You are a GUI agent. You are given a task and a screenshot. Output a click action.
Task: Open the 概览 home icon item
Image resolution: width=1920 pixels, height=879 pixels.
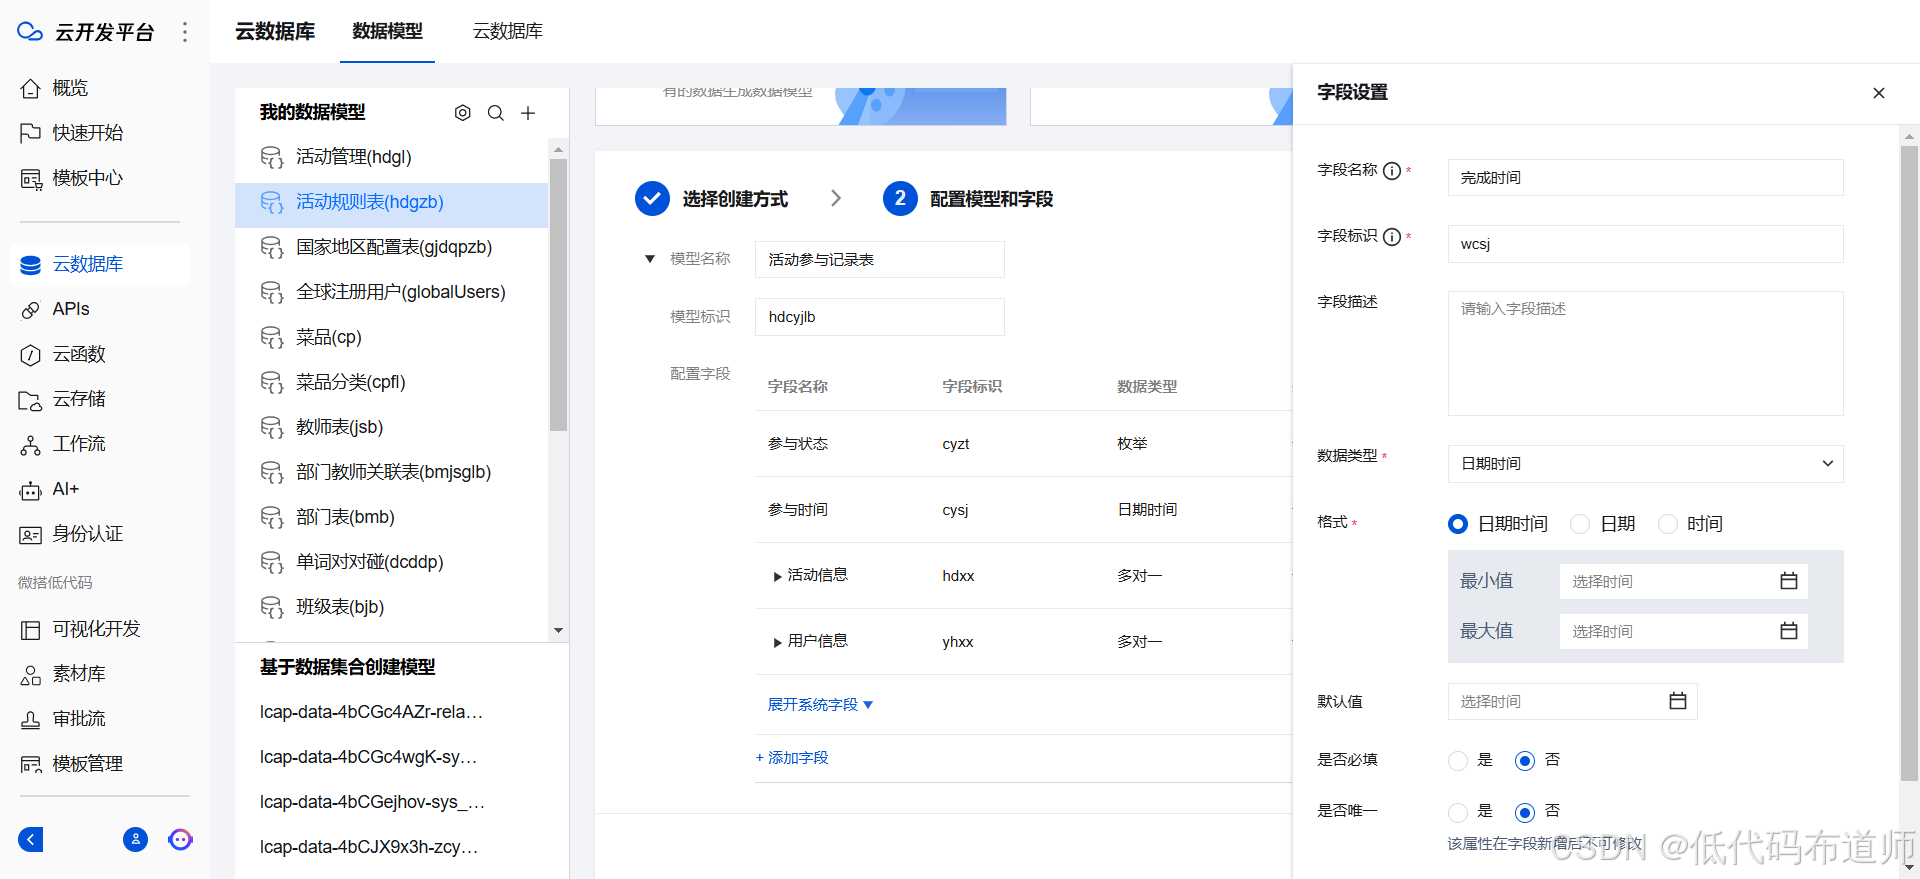pyautogui.click(x=31, y=88)
